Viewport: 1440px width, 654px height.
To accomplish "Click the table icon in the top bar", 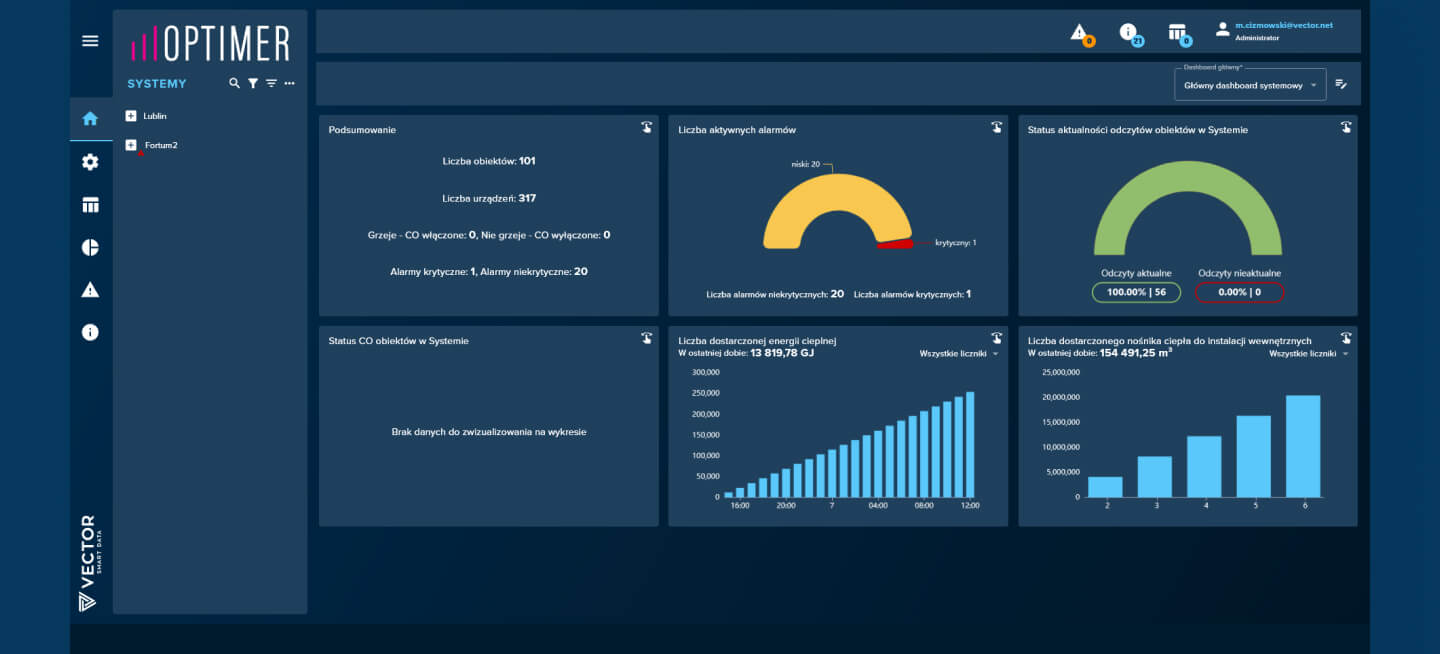I will point(1177,32).
